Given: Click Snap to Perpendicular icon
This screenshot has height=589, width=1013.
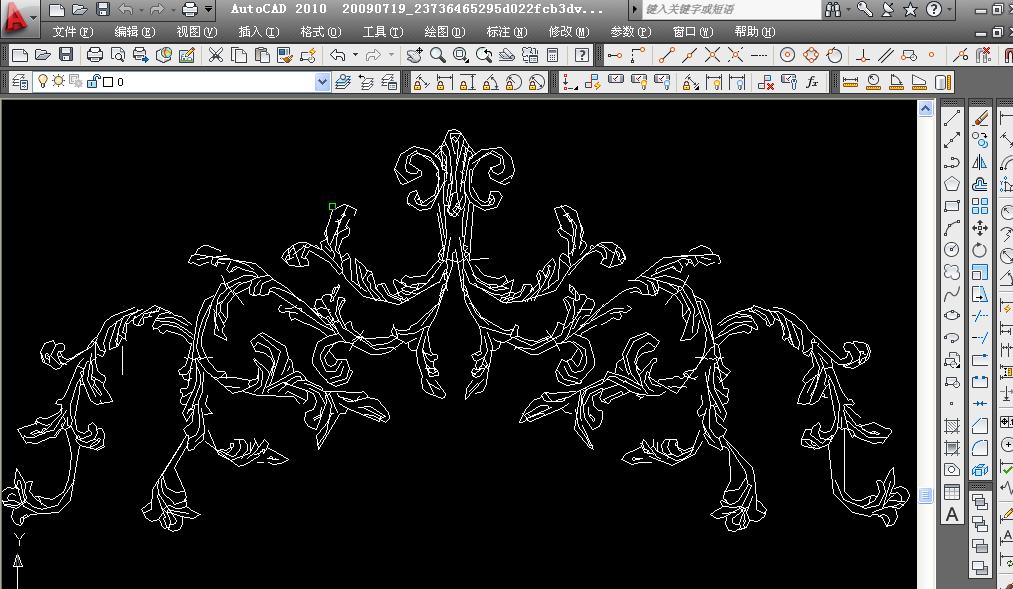Looking at the screenshot, I should tap(862, 55).
